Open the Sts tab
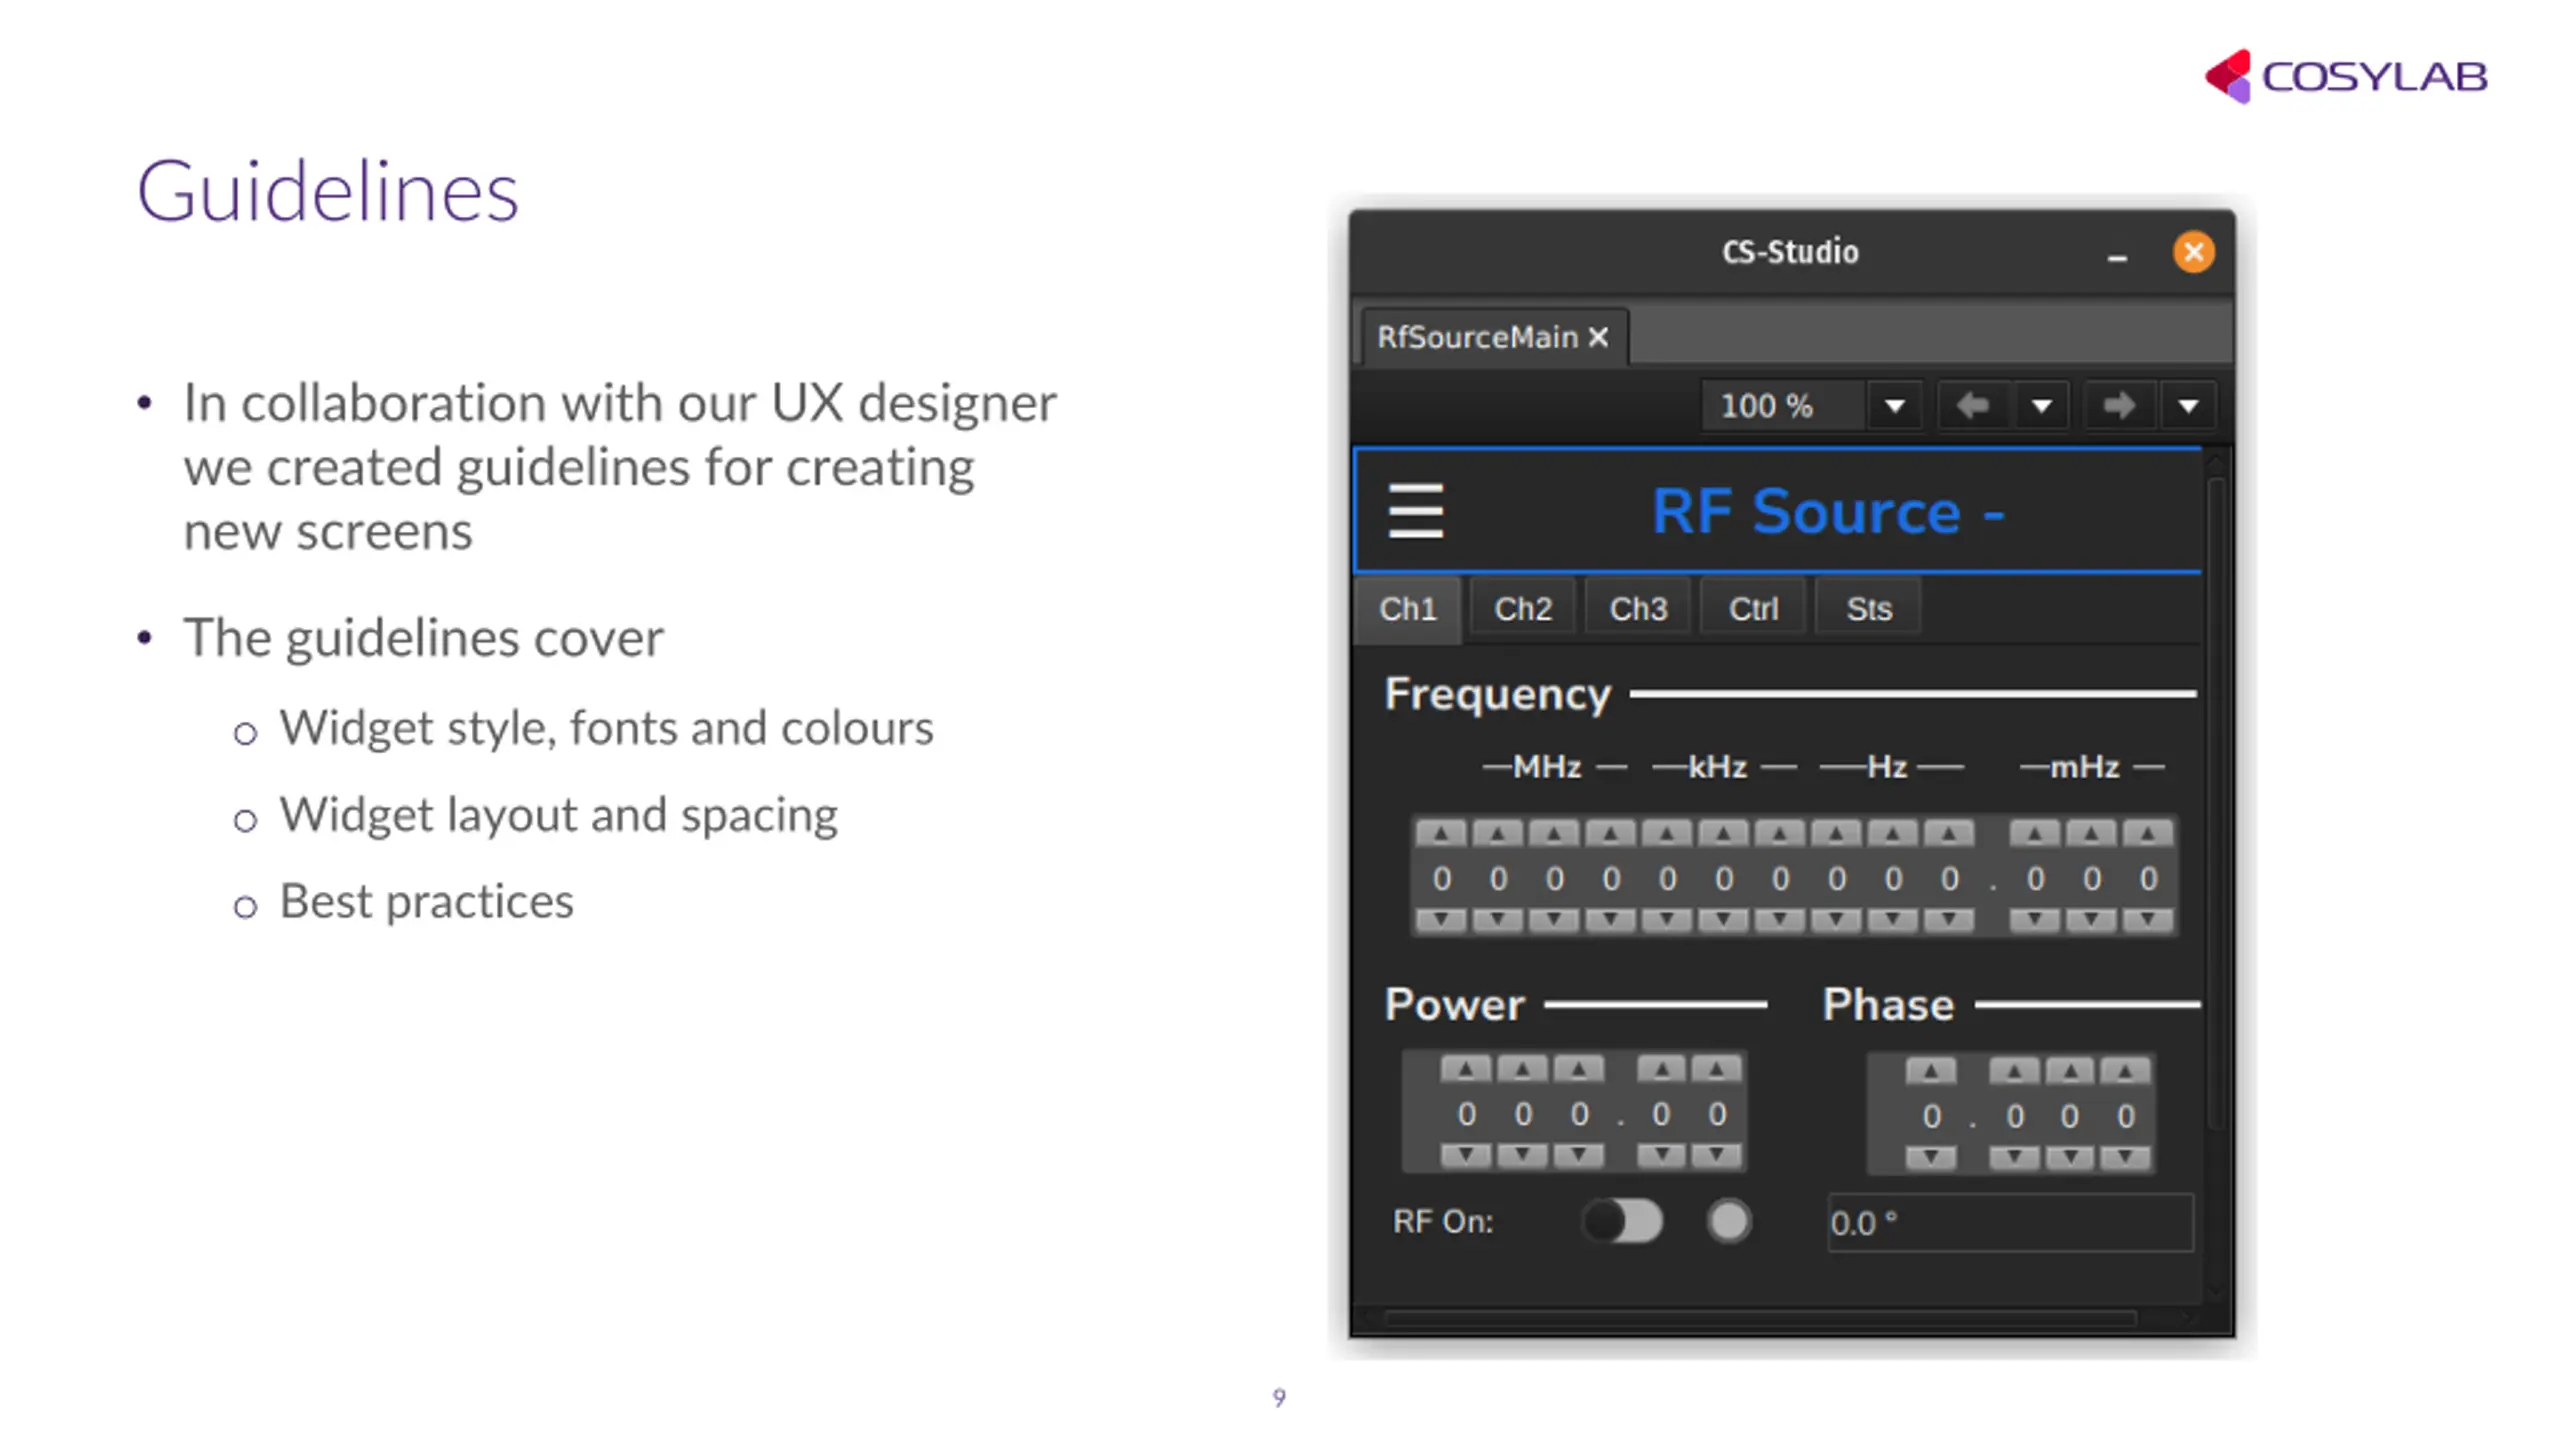 (1868, 609)
